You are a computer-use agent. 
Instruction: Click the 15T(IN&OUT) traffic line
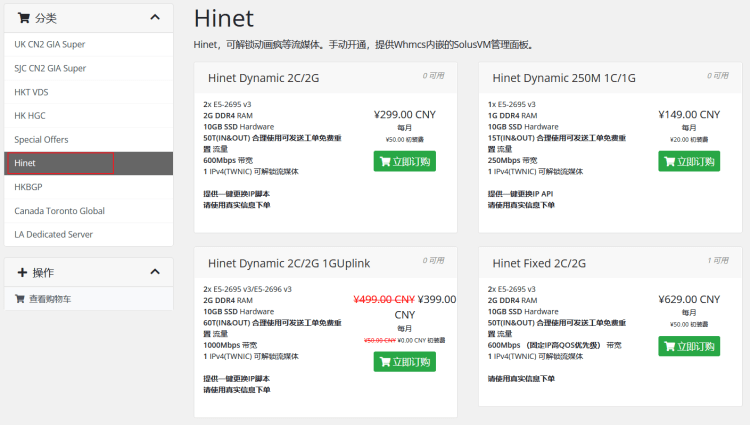click(557, 143)
